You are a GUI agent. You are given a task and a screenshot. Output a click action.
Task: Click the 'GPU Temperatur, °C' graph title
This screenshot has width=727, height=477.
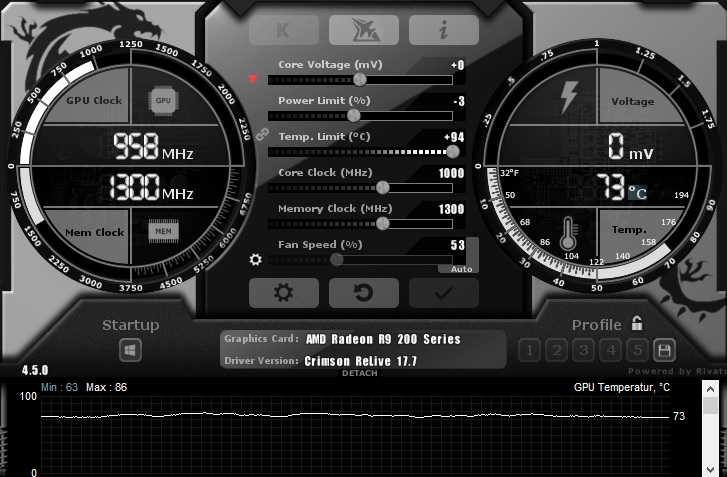click(622, 388)
